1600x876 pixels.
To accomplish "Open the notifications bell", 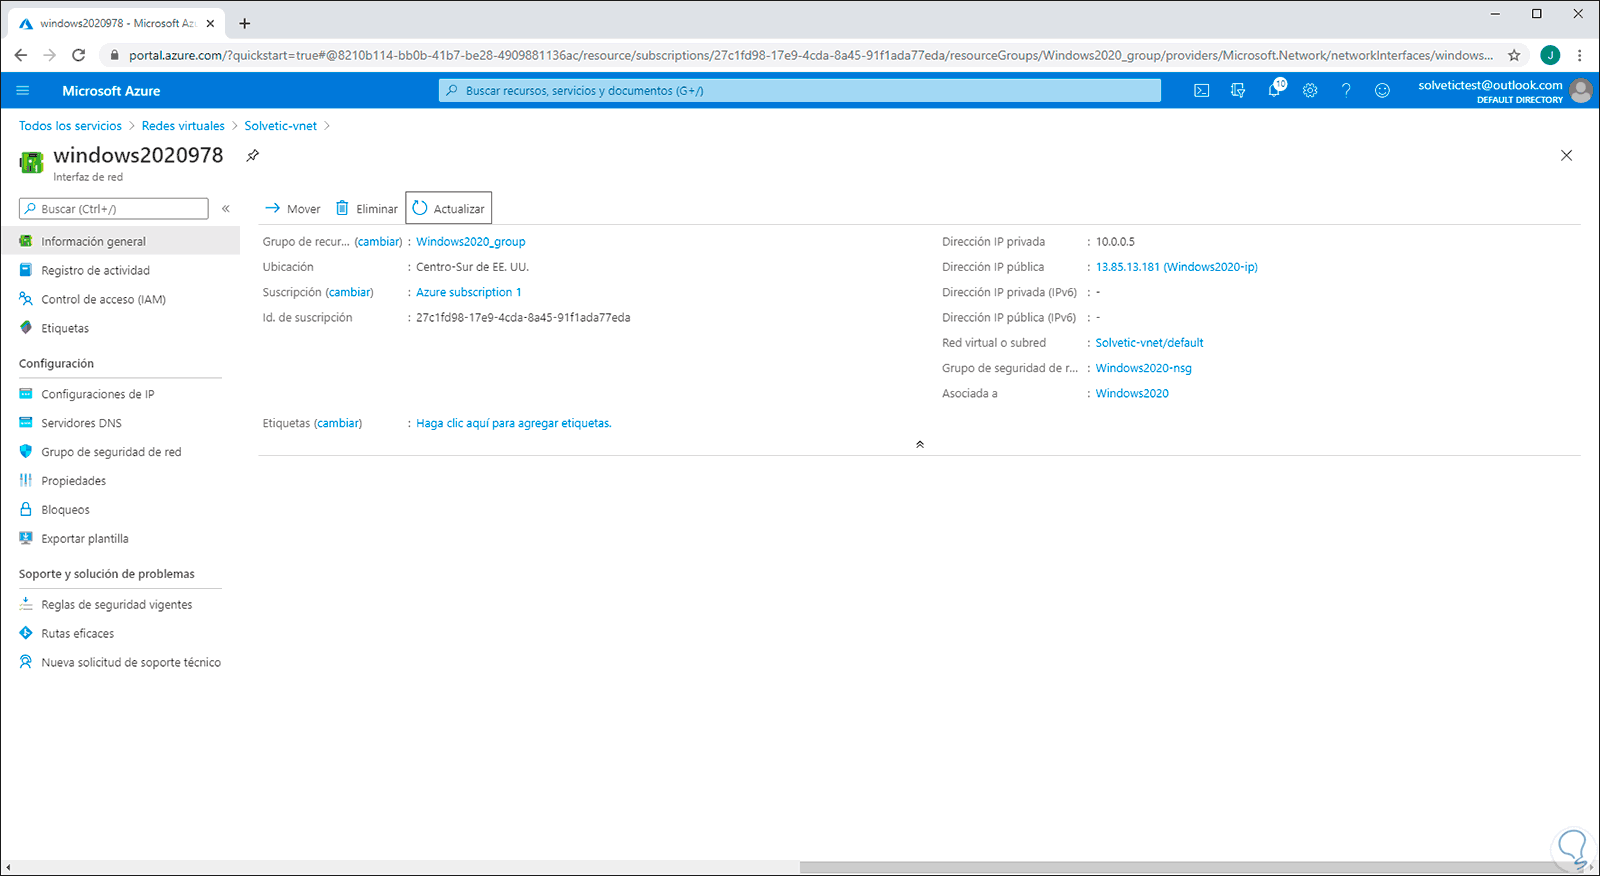I will [x=1274, y=91].
